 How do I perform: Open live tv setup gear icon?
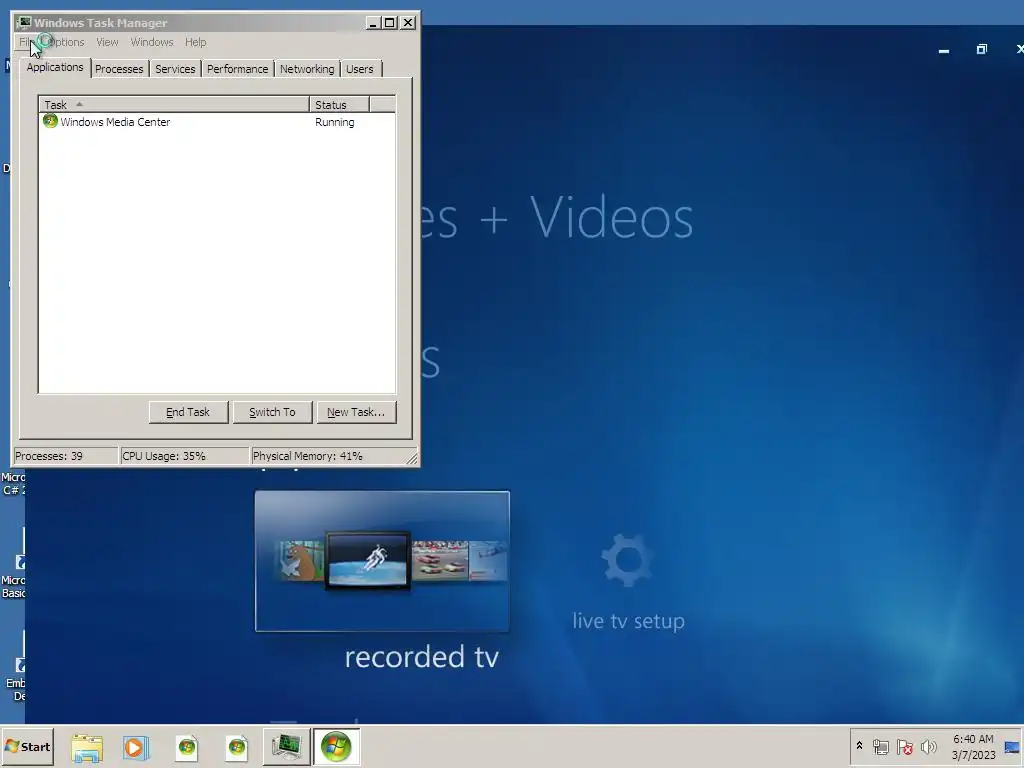point(627,560)
